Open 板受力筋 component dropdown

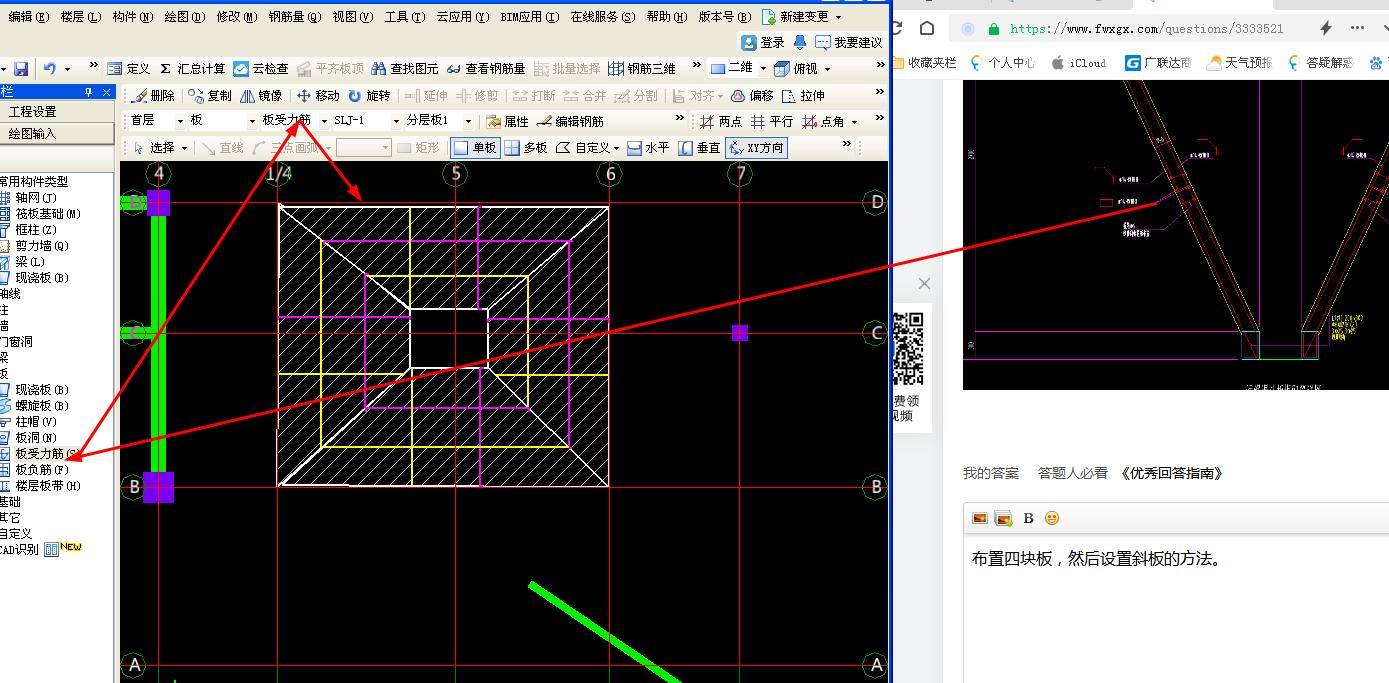coord(324,121)
